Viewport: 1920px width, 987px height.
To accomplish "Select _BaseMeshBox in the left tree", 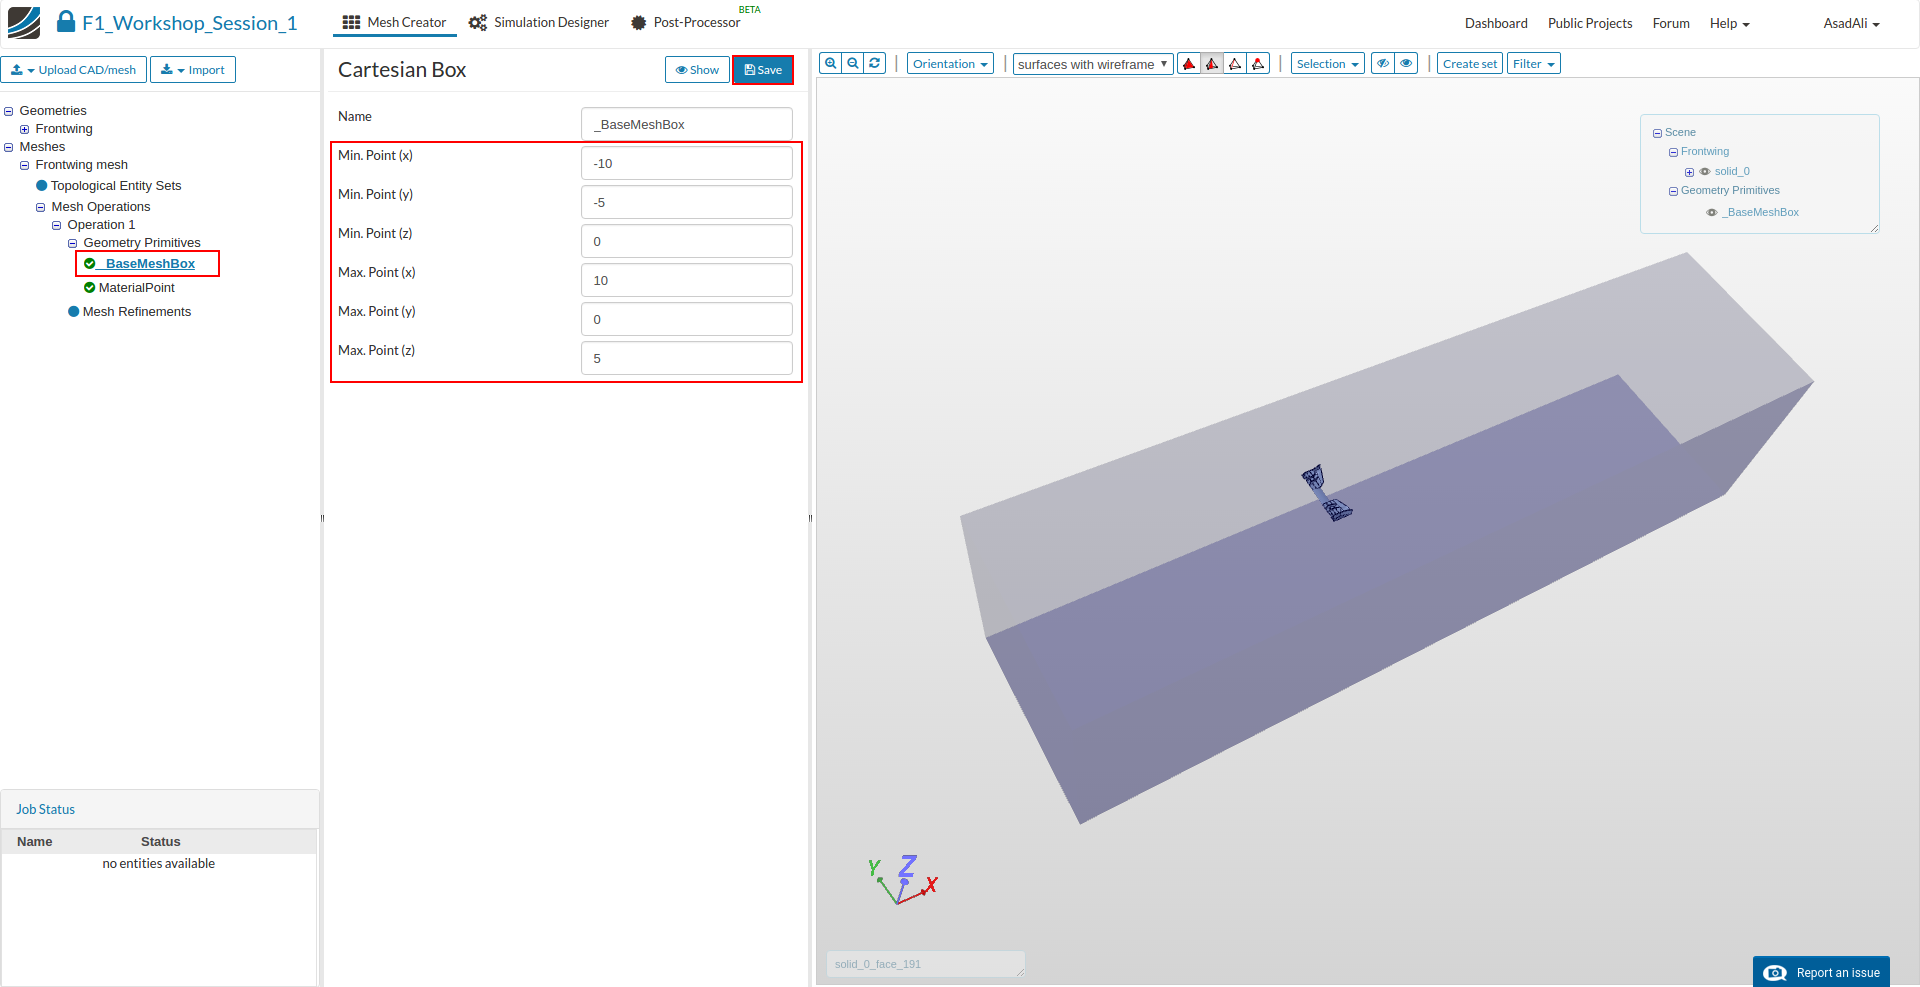I will (150, 264).
